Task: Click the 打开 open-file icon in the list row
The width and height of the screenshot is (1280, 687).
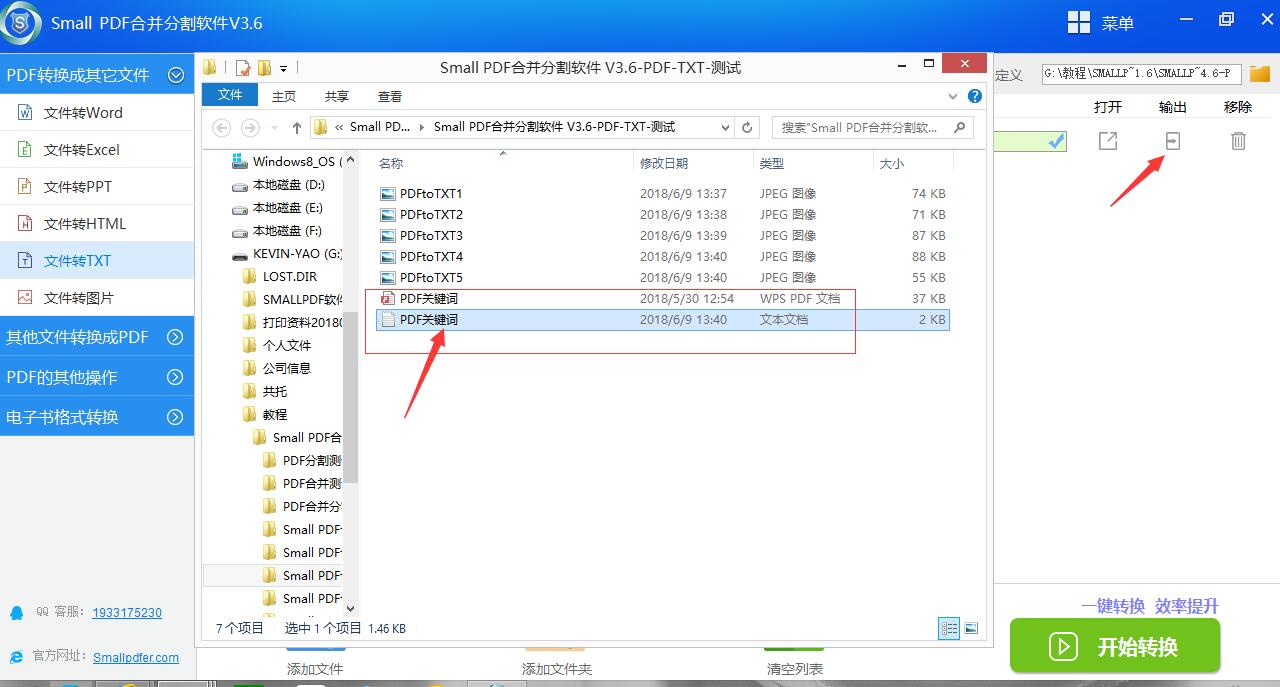Action: pyautogui.click(x=1108, y=141)
